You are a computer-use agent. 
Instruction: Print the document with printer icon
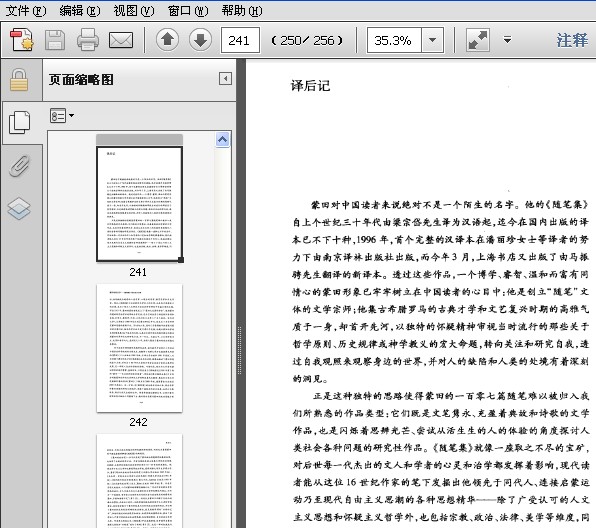tap(88, 40)
